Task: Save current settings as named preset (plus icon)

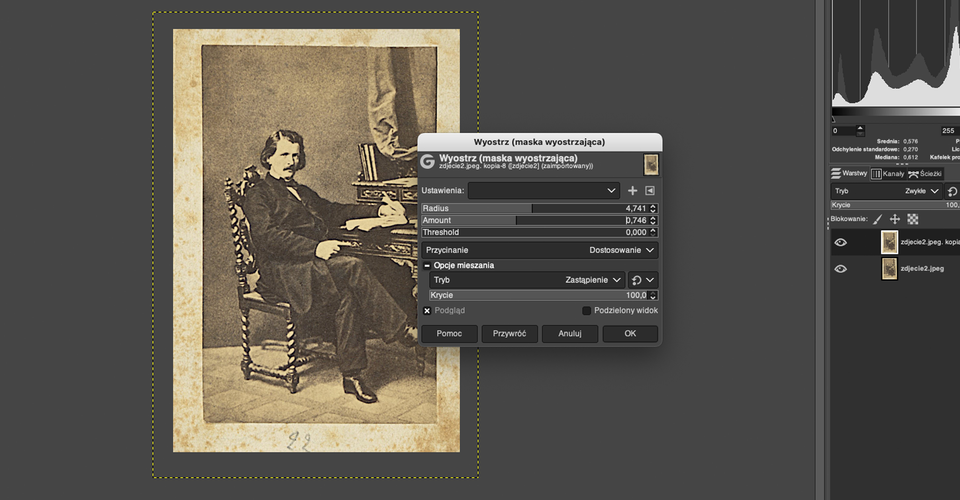Action: 632,190
